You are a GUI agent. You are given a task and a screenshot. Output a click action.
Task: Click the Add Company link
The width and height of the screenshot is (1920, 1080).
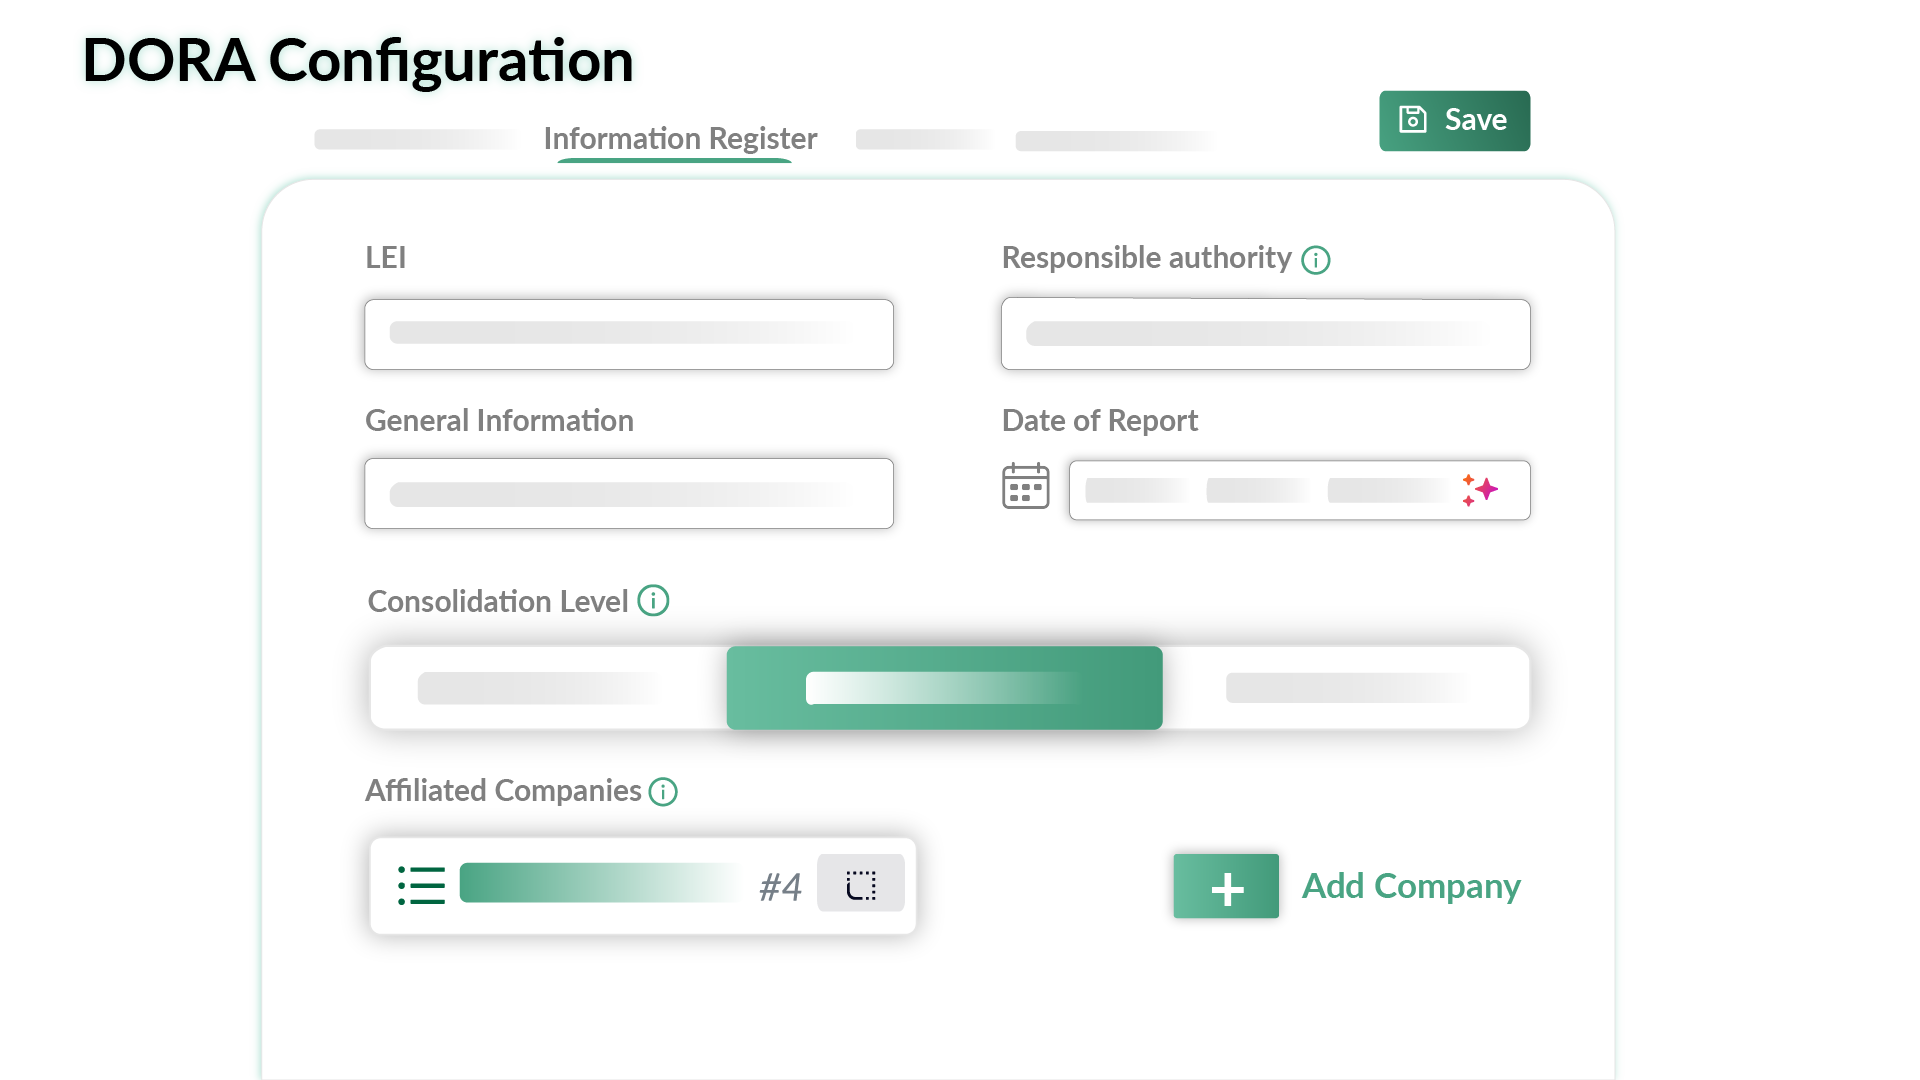(1410, 886)
